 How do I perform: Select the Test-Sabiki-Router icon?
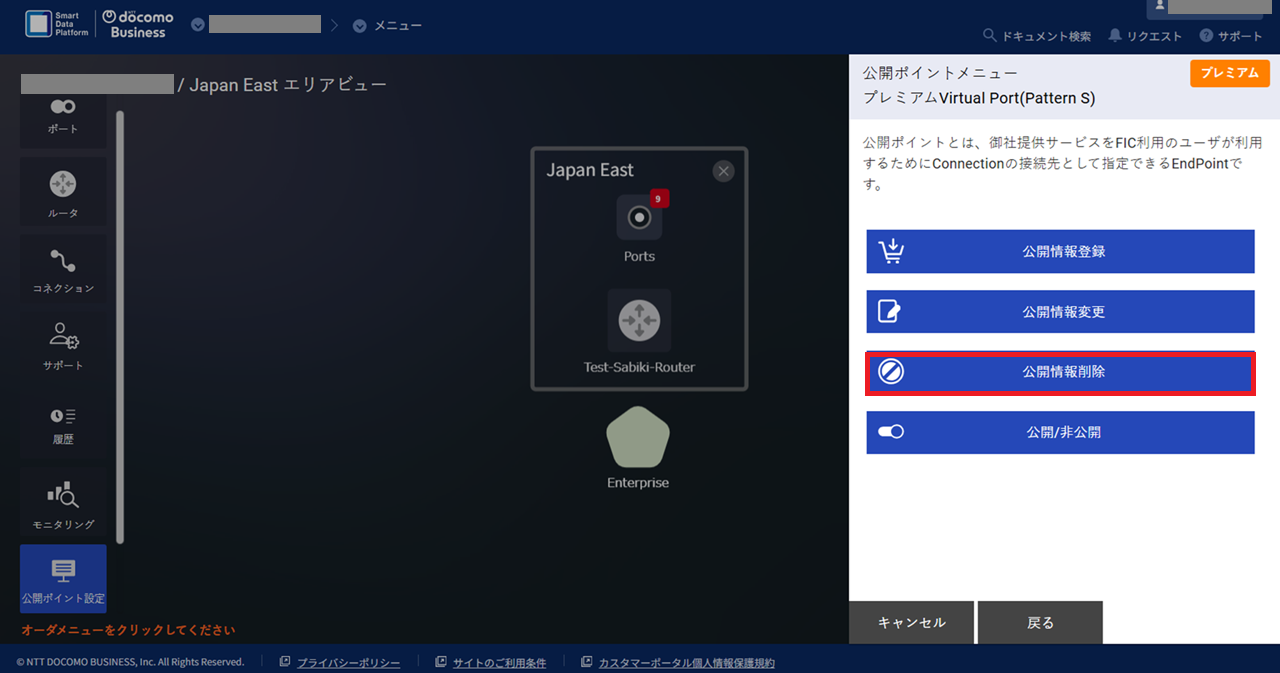click(639, 321)
